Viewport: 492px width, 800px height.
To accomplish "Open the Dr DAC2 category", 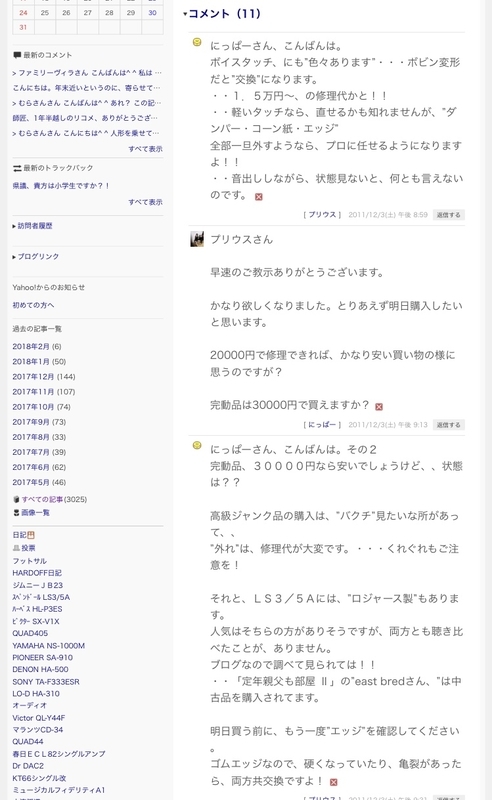I will coord(28,766).
